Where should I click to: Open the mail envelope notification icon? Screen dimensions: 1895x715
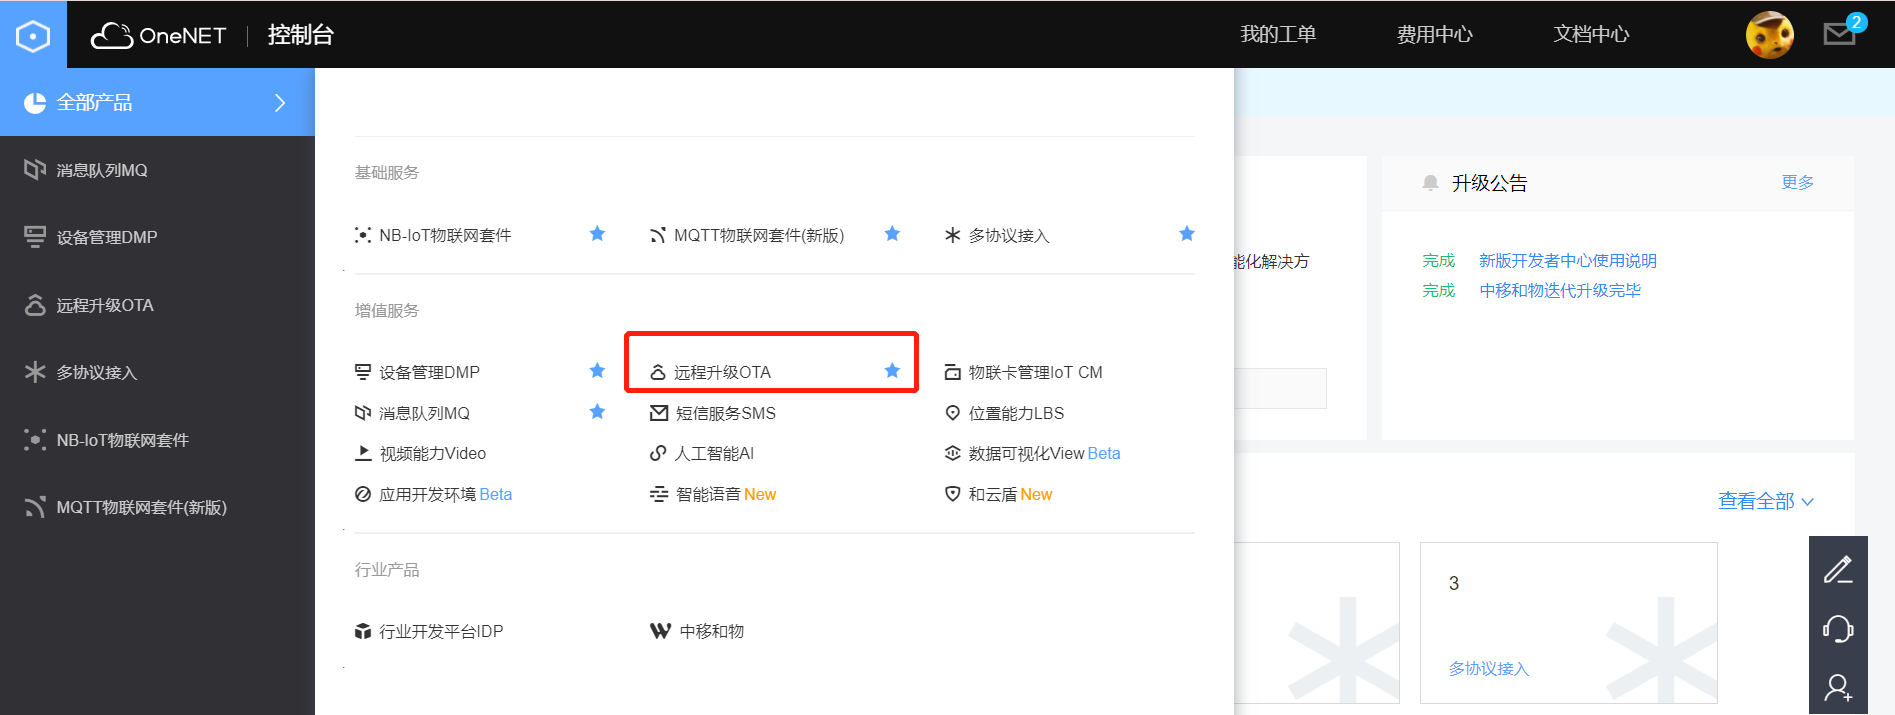1839,35
